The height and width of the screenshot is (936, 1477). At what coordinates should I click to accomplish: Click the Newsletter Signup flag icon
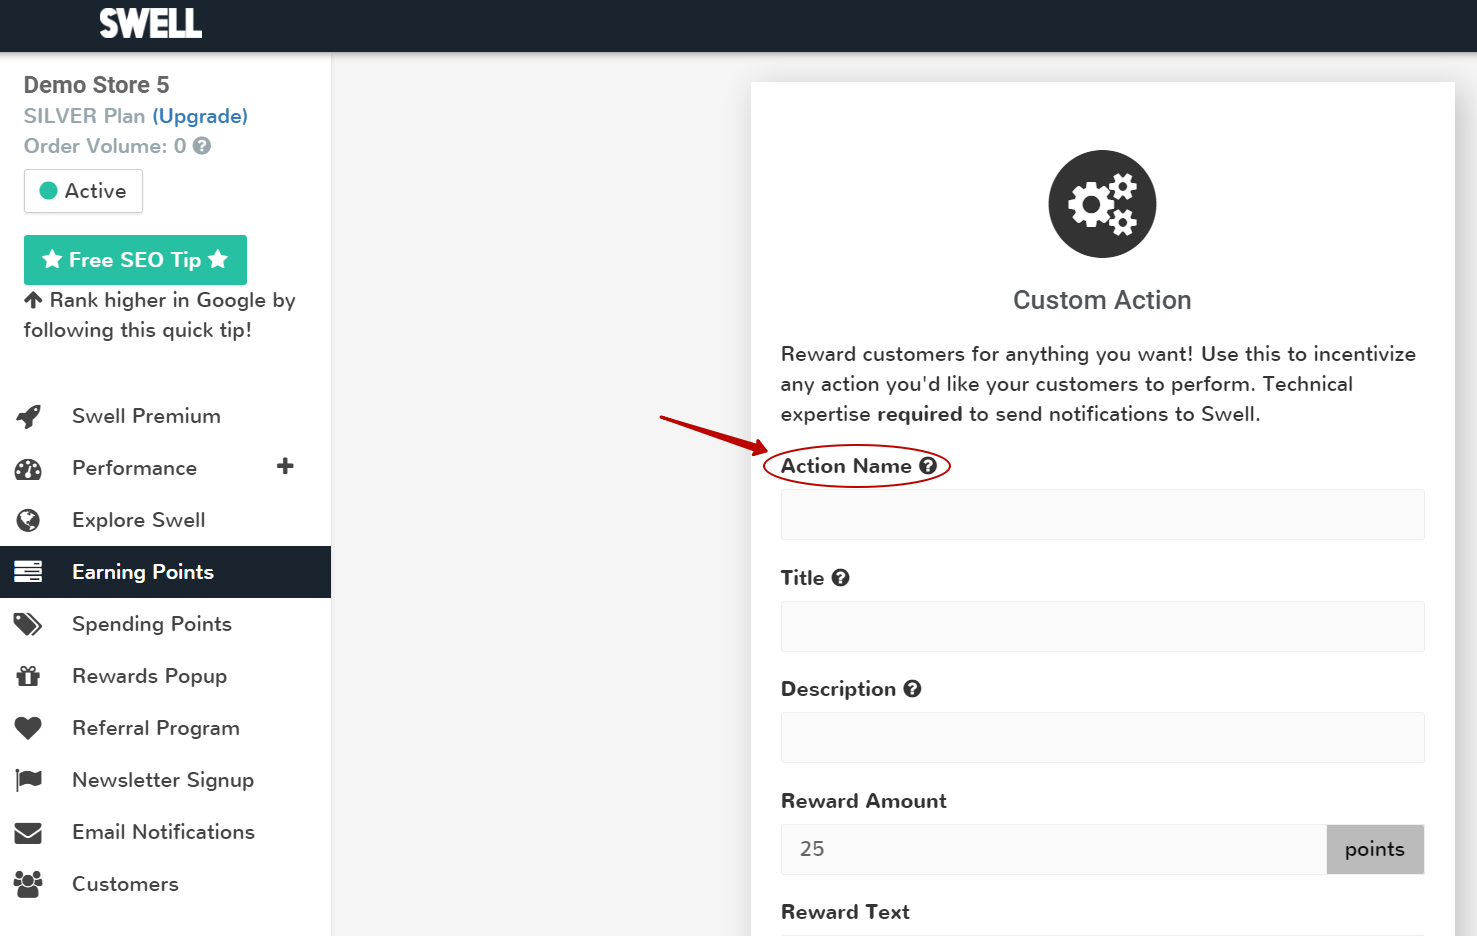[28, 780]
